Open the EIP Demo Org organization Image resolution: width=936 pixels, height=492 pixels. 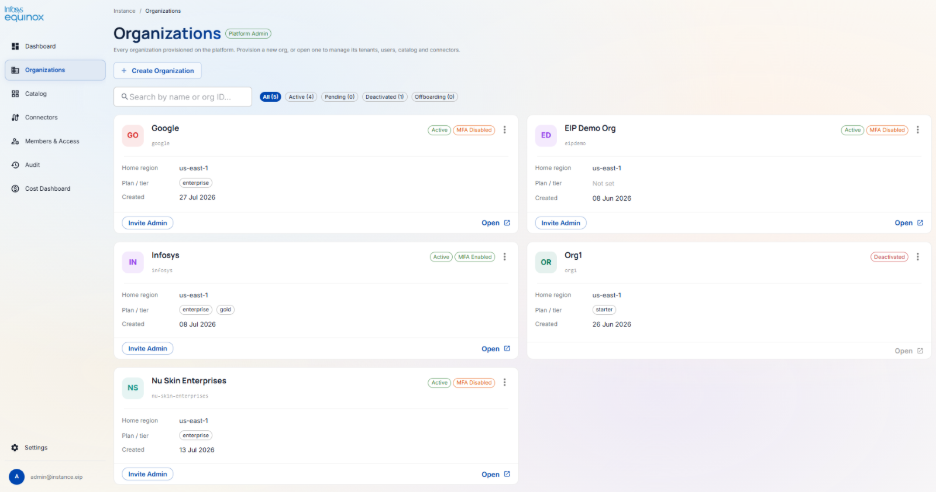[x=909, y=223]
